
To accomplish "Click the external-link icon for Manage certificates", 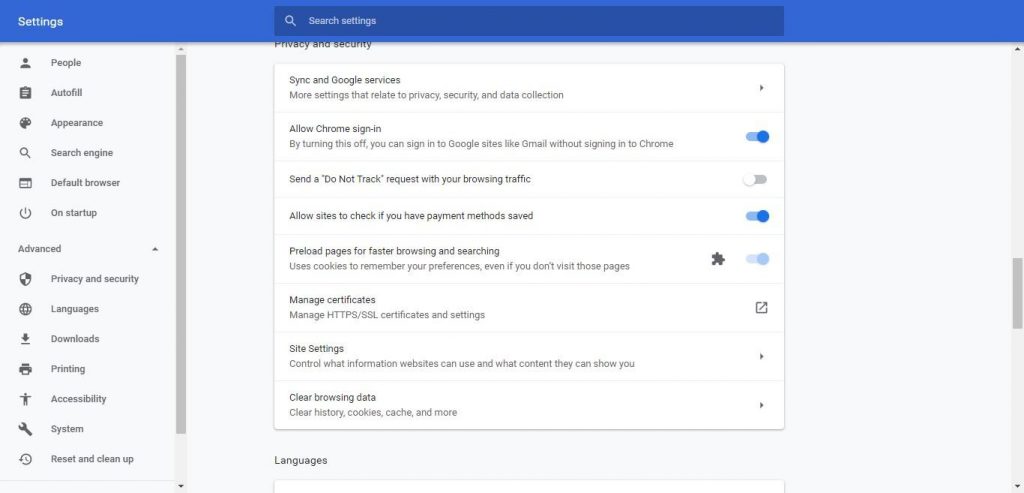I will [x=761, y=308].
